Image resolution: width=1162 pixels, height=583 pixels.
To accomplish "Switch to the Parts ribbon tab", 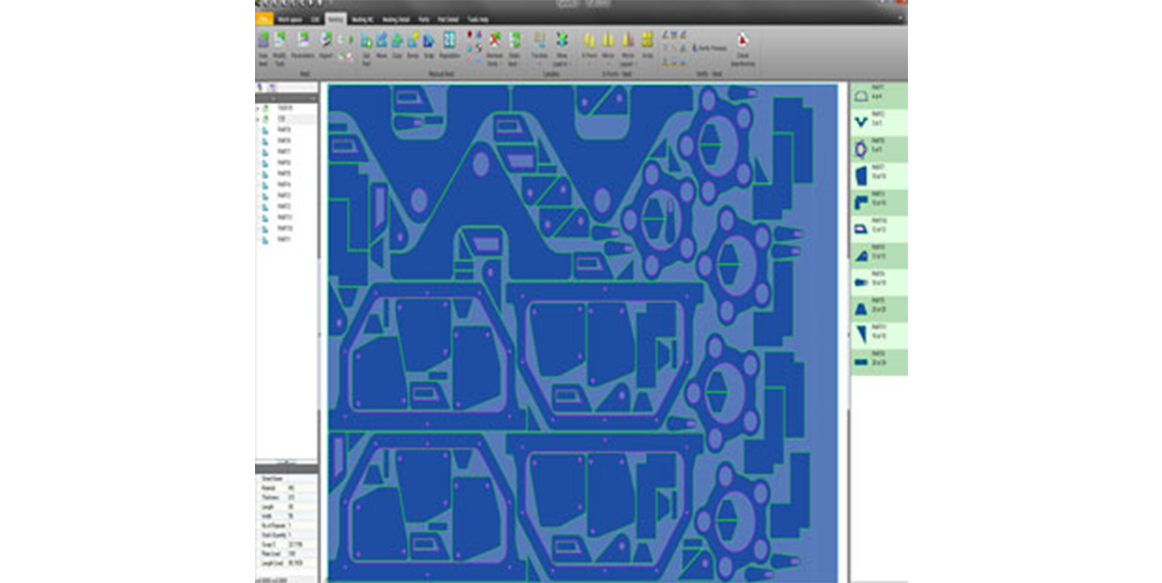I will point(424,19).
